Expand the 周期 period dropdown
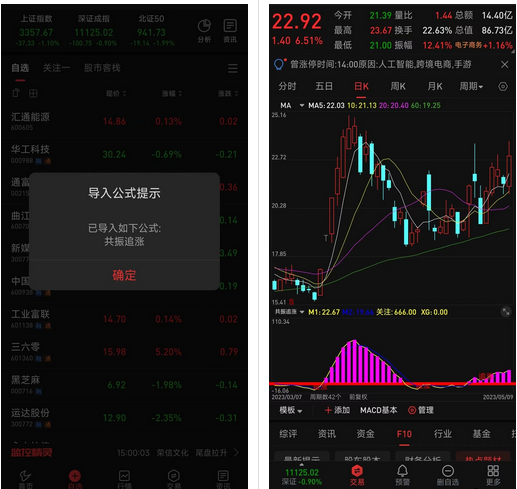The width and height of the screenshot is (517, 489). [471, 87]
